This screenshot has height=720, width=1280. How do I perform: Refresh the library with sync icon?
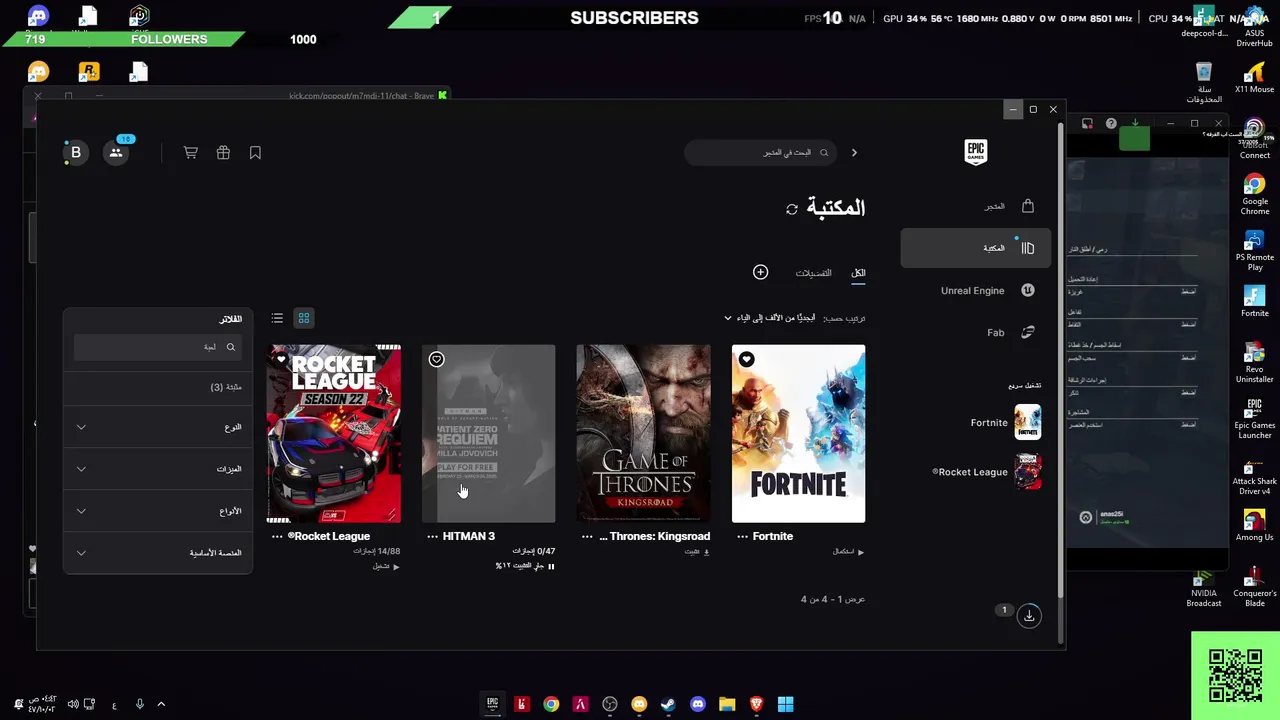[792, 209]
